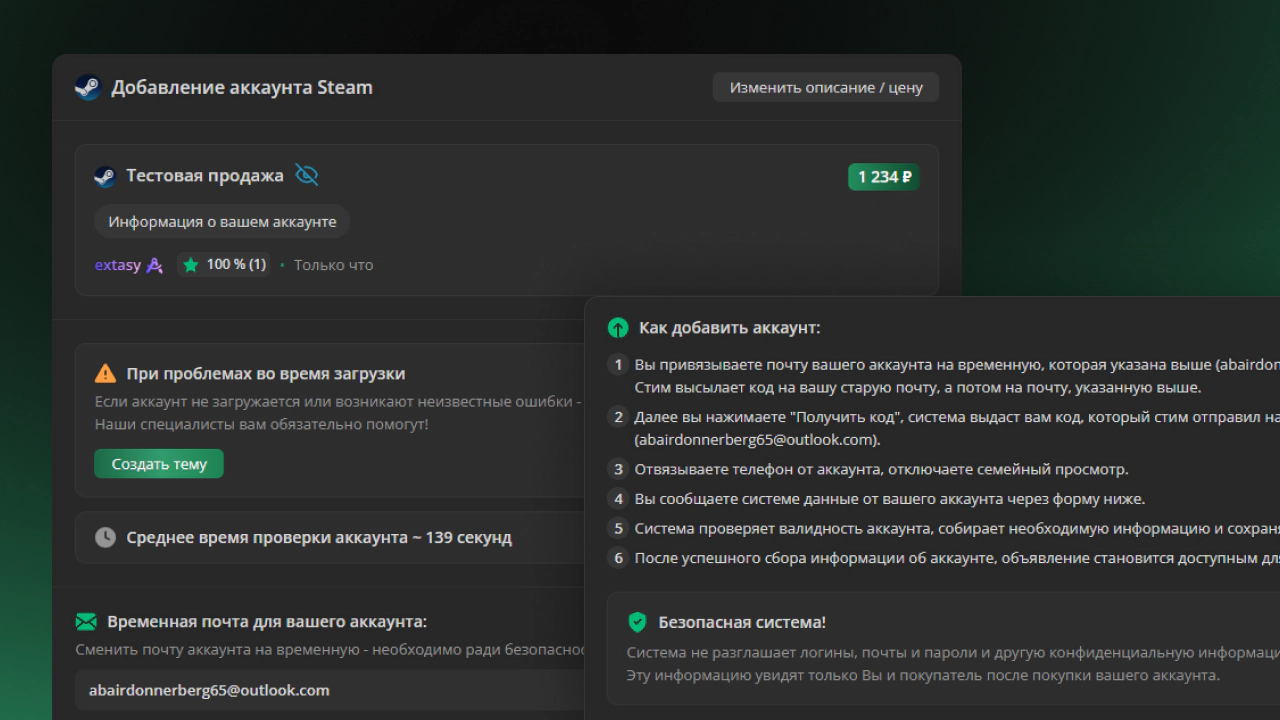Click the green envelope icon

coord(86,622)
